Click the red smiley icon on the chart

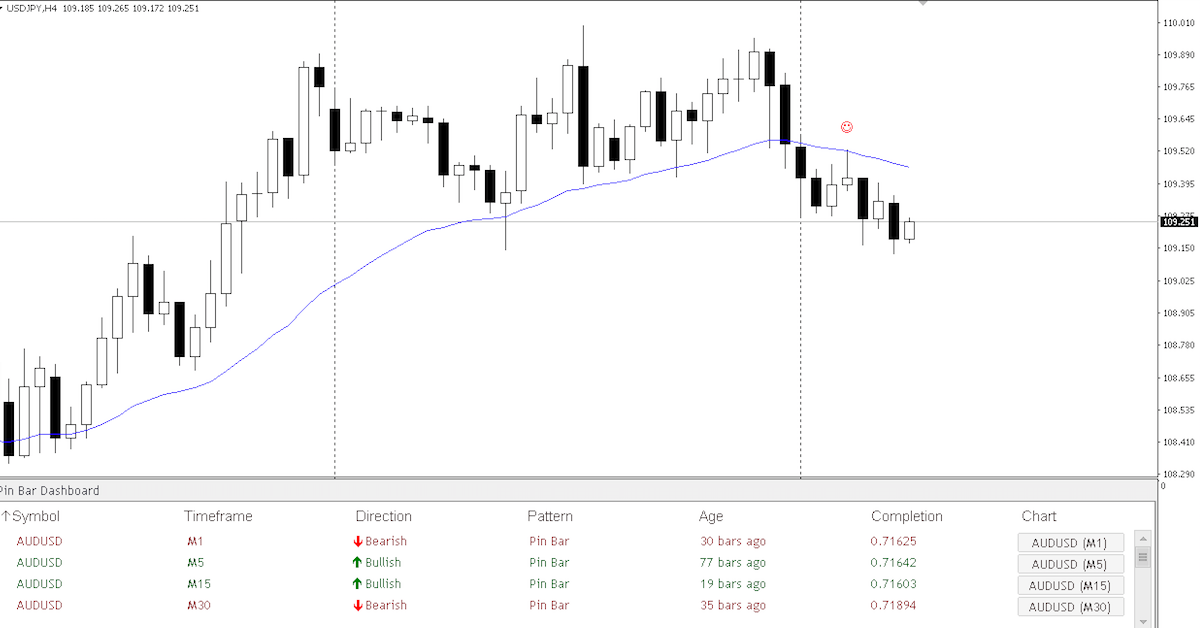point(847,127)
